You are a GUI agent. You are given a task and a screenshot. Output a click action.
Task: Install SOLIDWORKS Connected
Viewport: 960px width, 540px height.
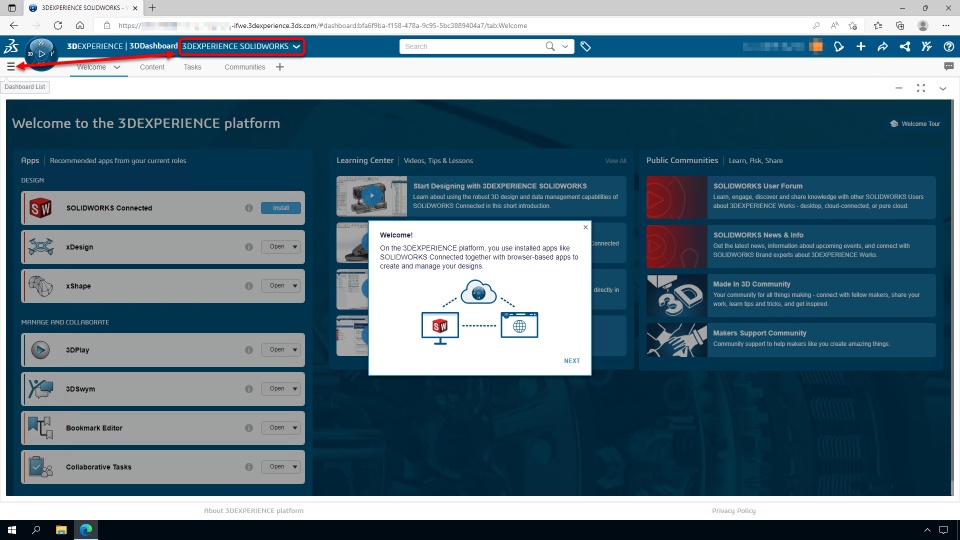click(280, 208)
